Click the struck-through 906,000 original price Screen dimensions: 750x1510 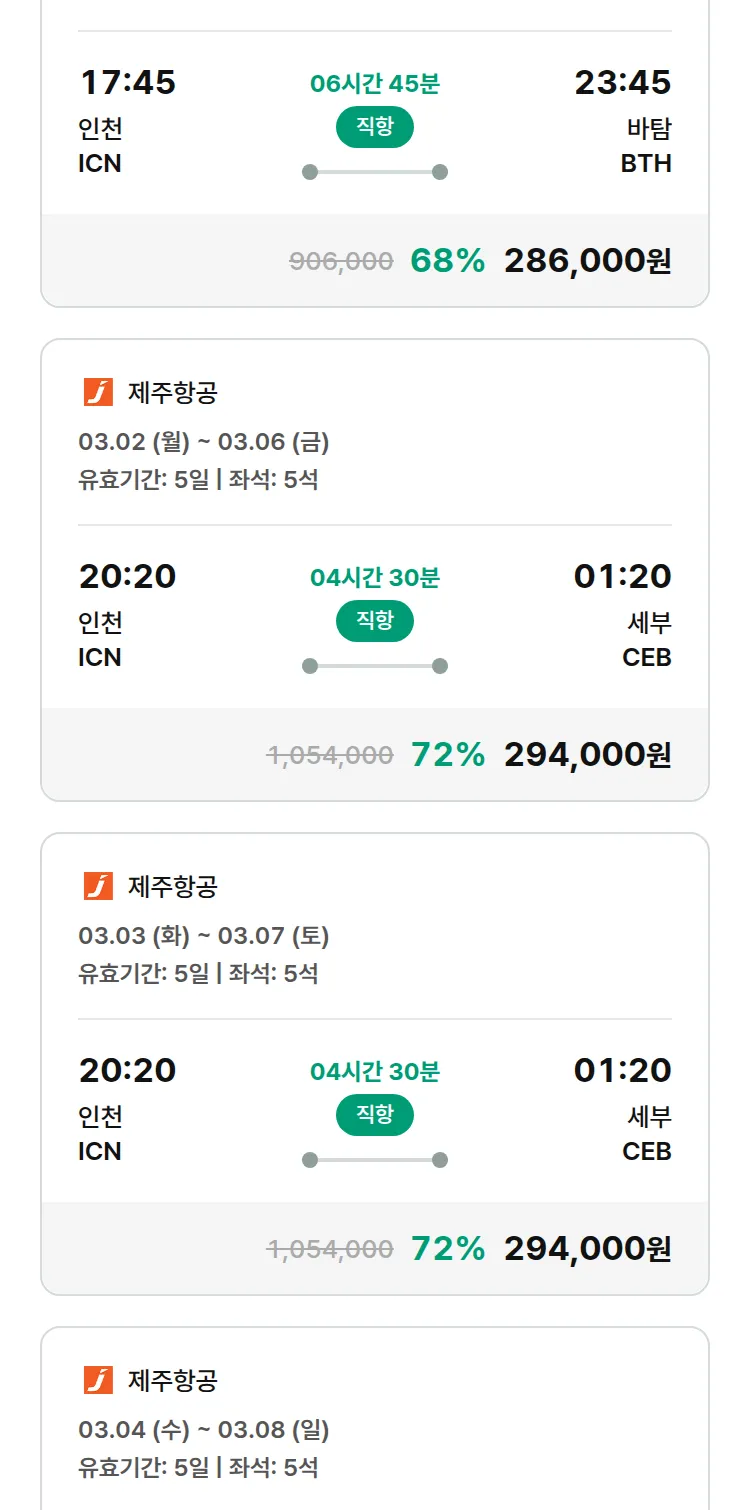[341, 262]
